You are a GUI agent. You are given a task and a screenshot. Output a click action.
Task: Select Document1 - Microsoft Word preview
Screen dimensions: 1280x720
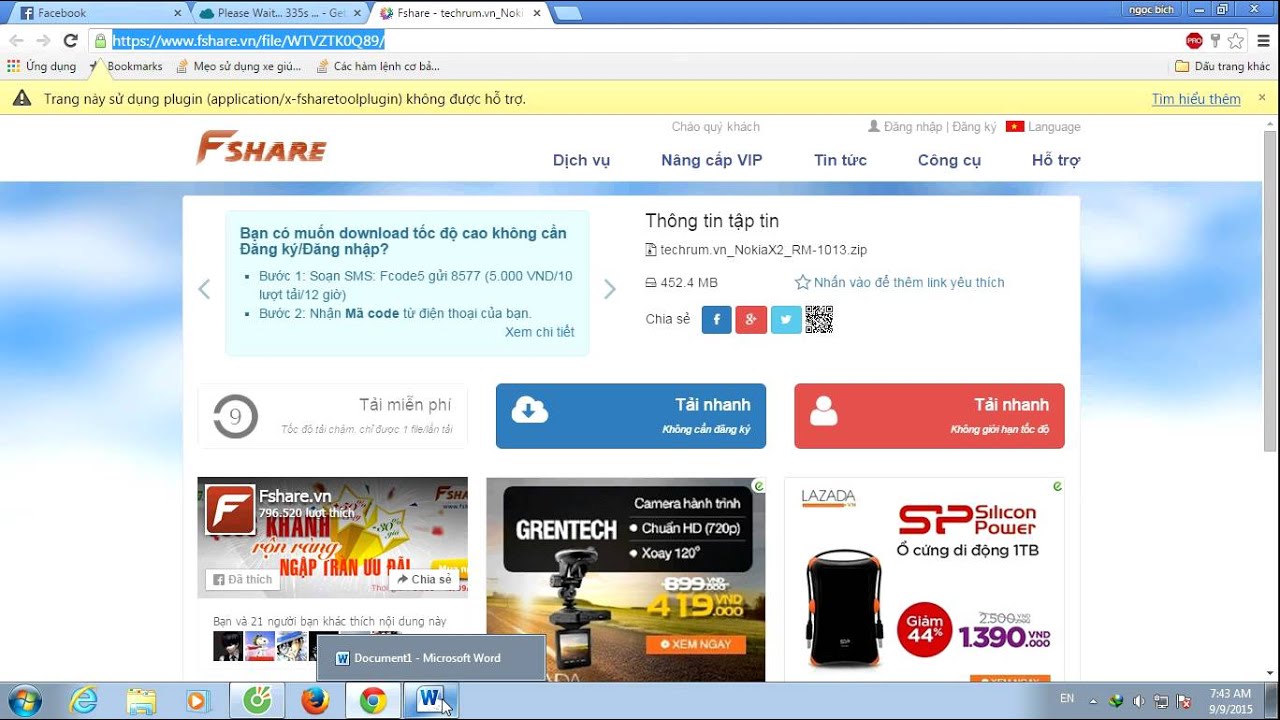(431, 657)
